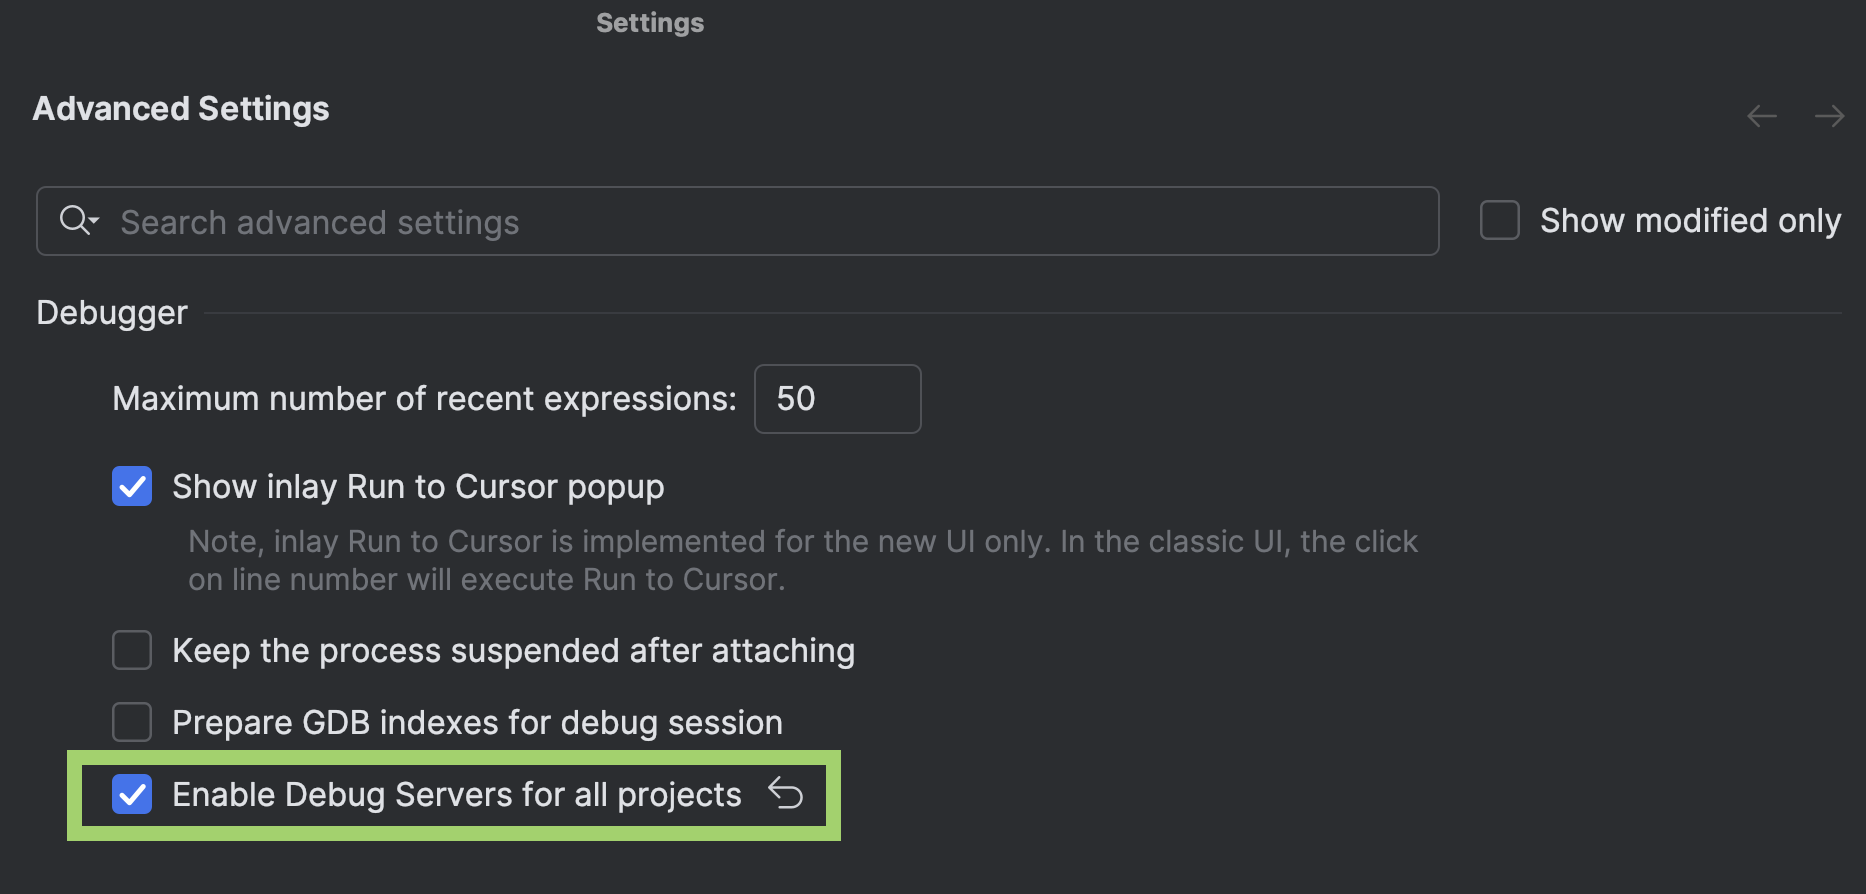Click the Advanced Settings heading
The width and height of the screenshot is (1866, 894).
[x=180, y=108]
